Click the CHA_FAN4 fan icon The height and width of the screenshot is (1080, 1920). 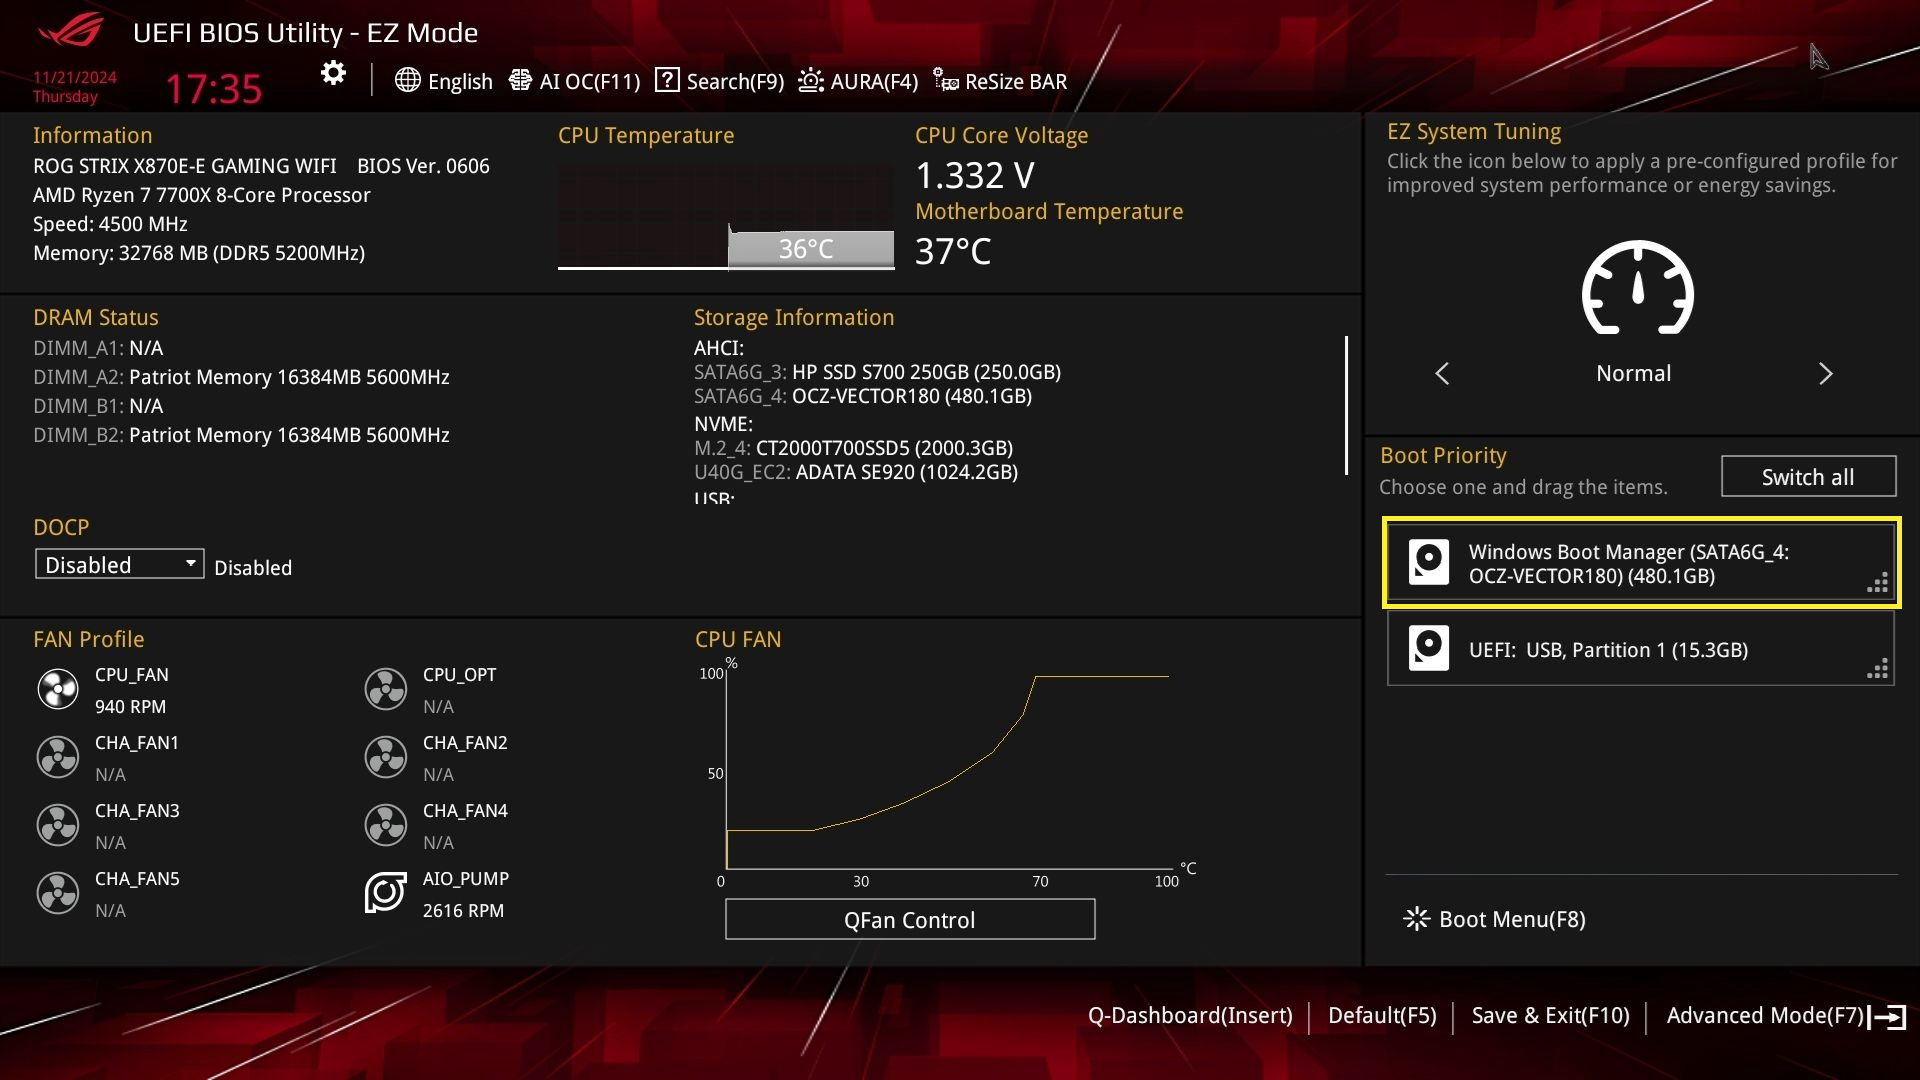(x=386, y=825)
